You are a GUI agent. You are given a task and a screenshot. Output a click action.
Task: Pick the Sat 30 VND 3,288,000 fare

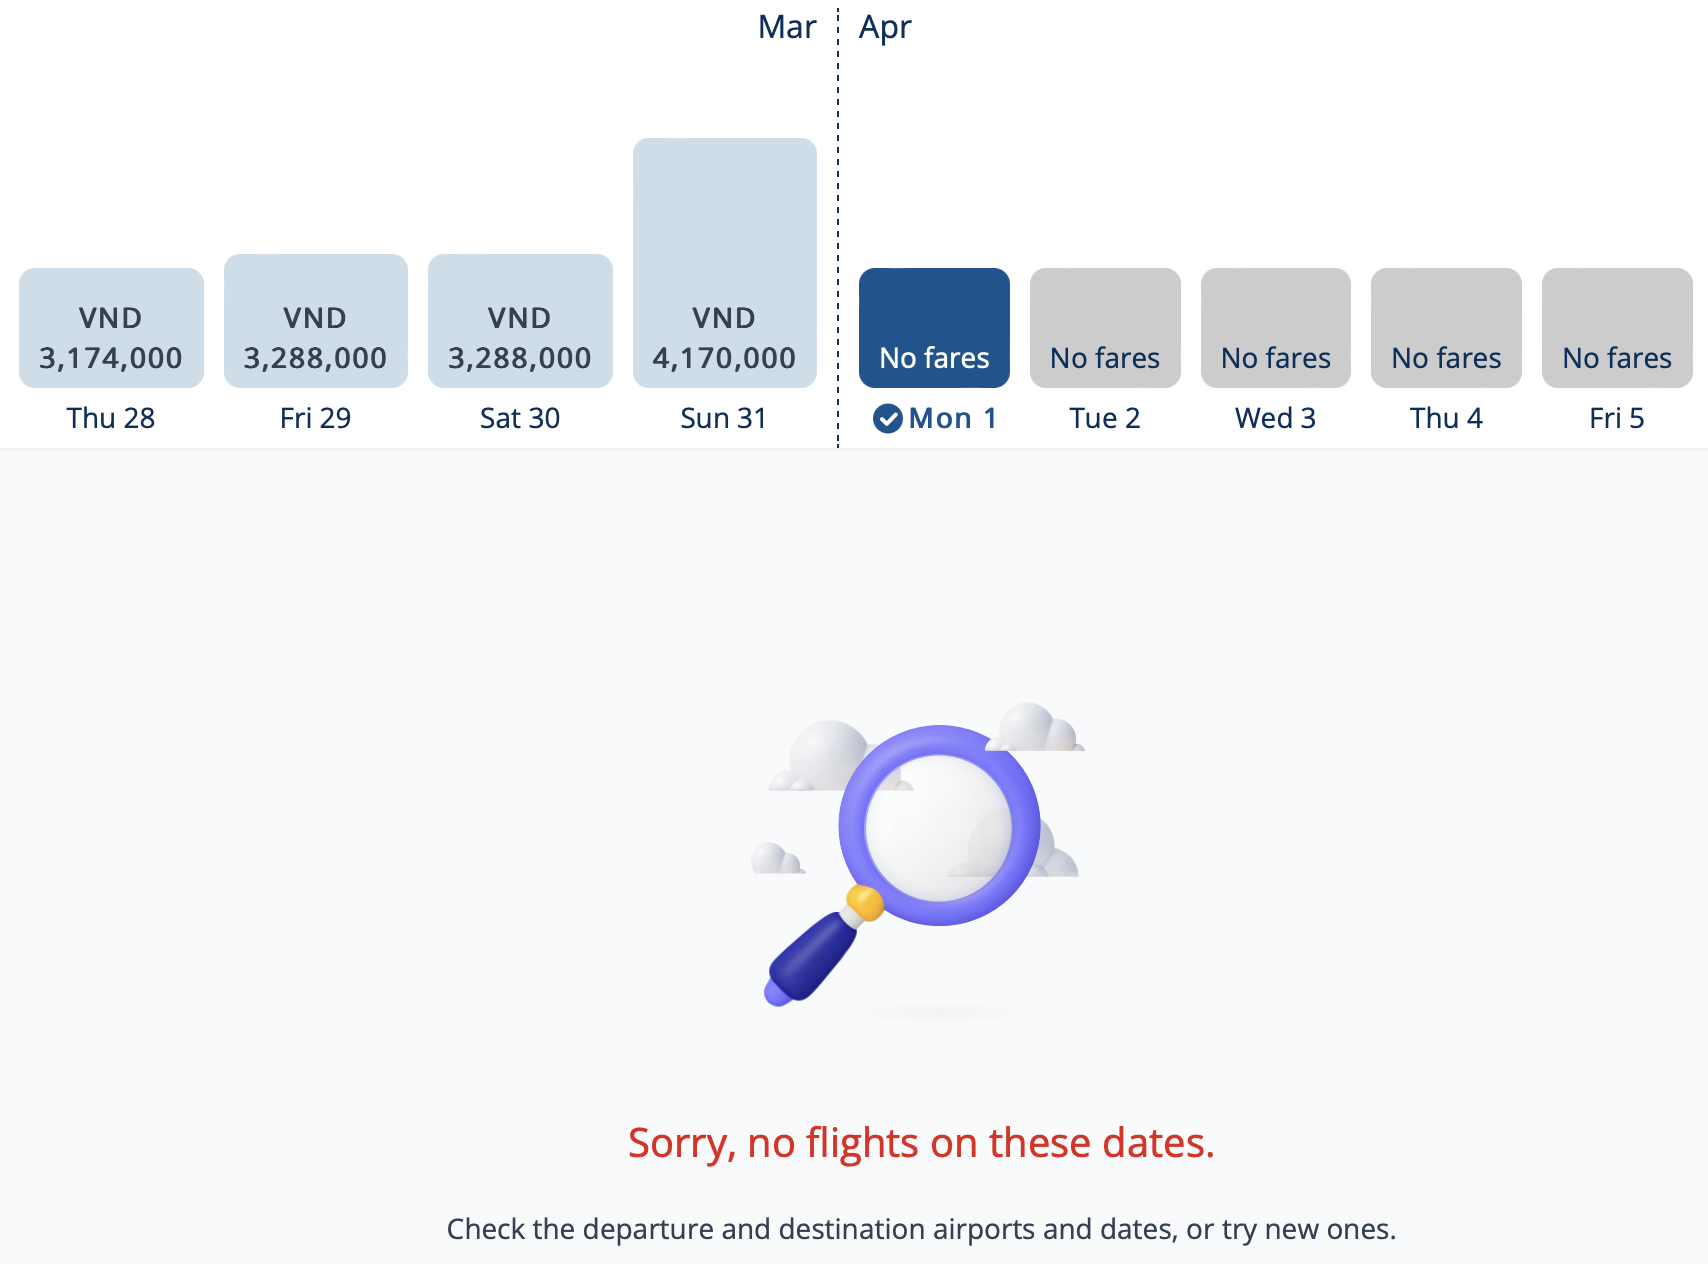point(520,322)
